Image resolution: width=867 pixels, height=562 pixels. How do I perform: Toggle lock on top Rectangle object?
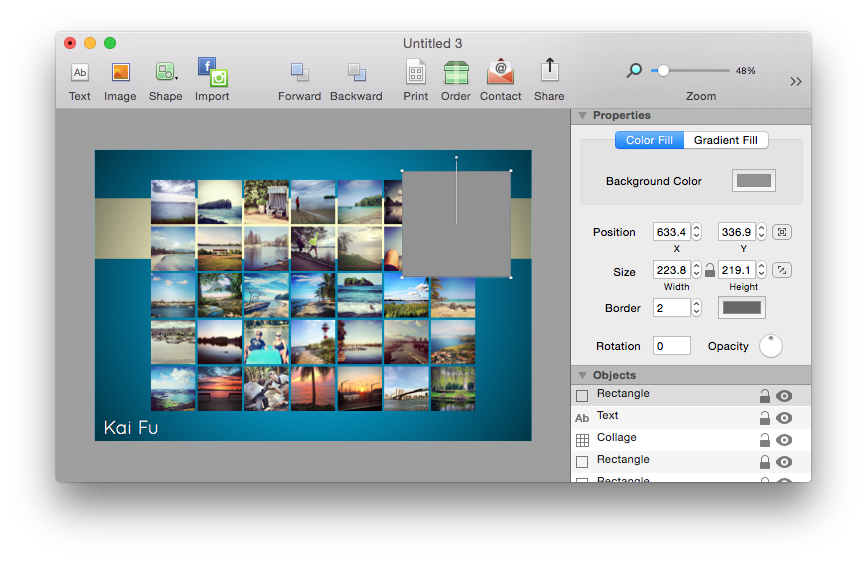765,396
